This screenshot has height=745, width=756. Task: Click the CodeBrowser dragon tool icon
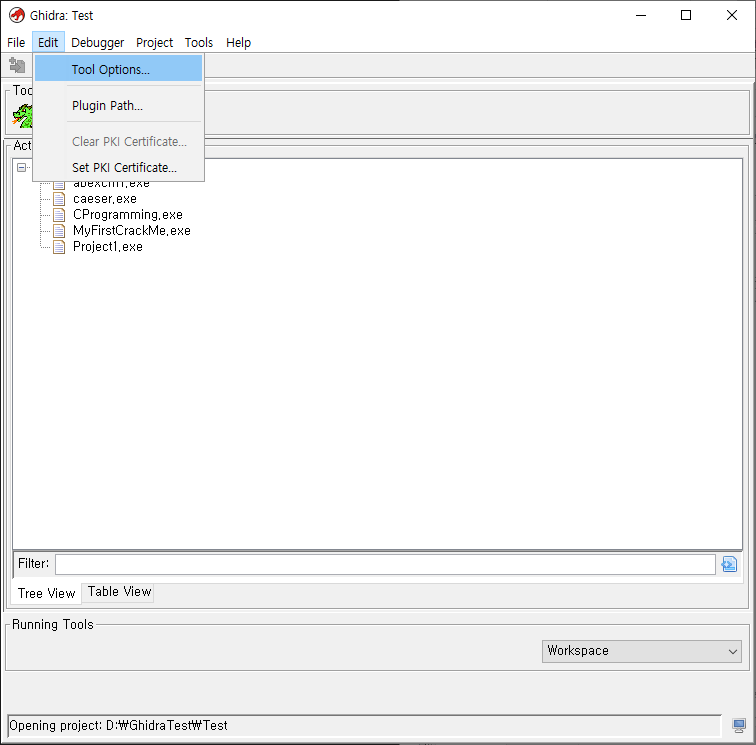(23, 116)
